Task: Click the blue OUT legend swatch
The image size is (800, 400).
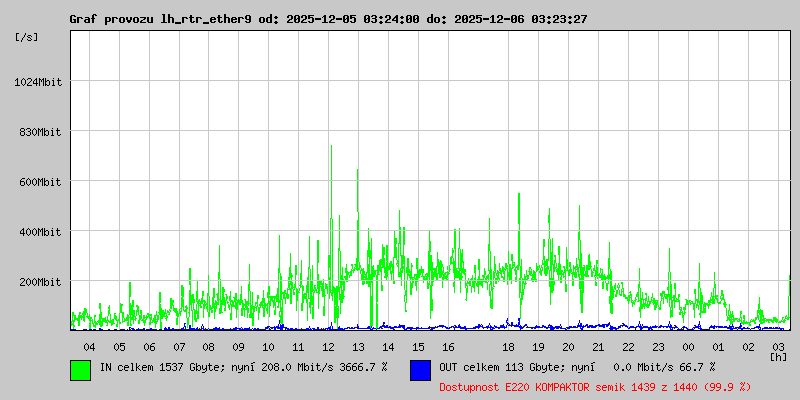Action: point(420,369)
